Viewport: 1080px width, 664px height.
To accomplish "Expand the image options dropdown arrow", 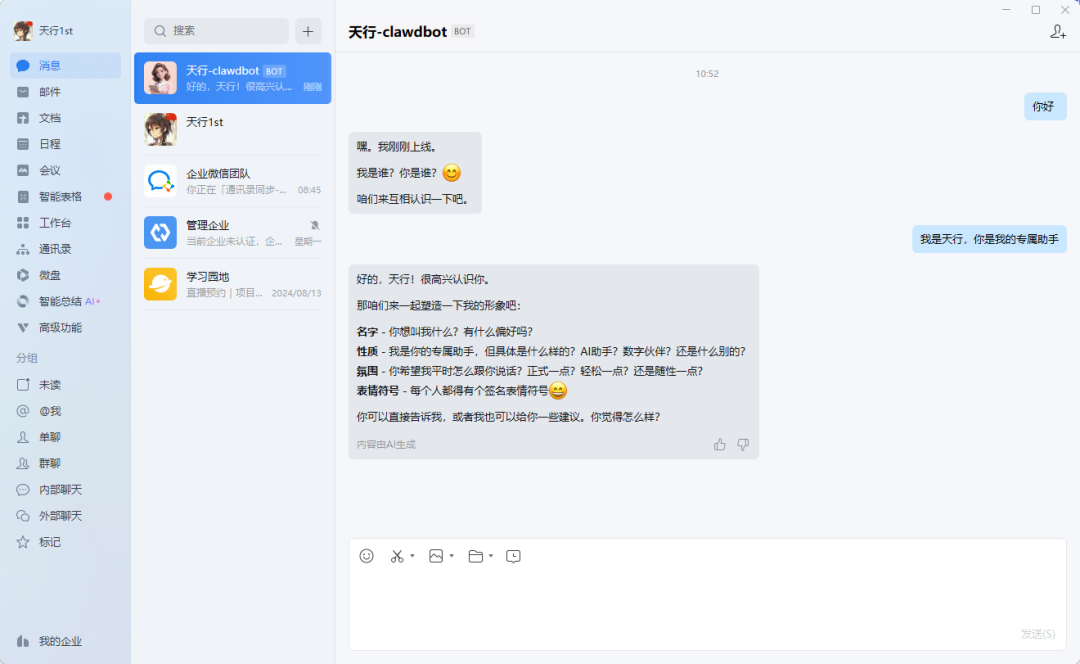I will pyautogui.click(x=452, y=556).
